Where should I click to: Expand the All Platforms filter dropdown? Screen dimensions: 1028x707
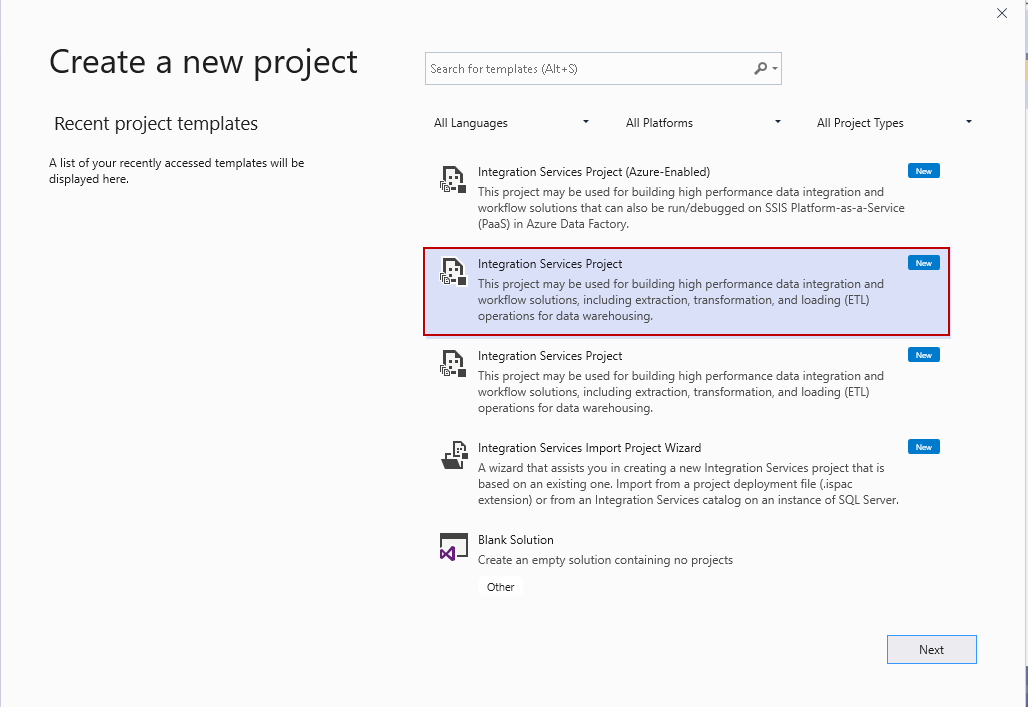point(704,123)
